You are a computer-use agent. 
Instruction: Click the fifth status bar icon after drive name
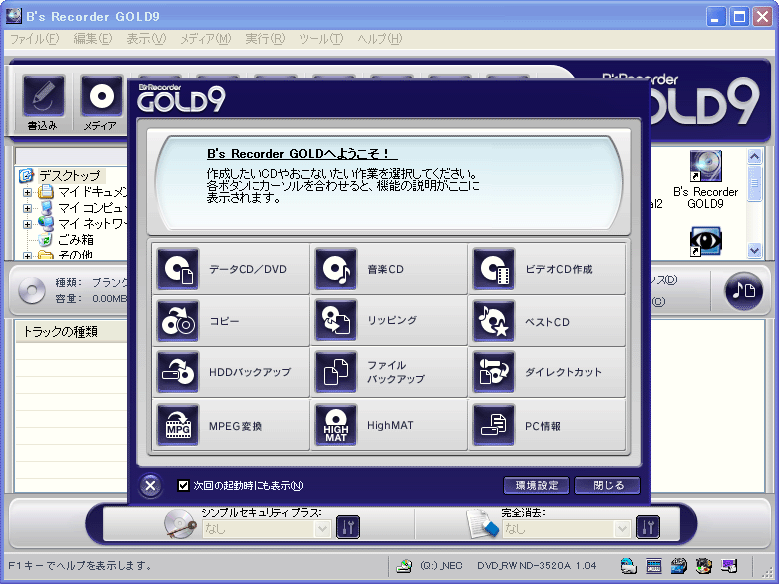[x=729, y=566]
